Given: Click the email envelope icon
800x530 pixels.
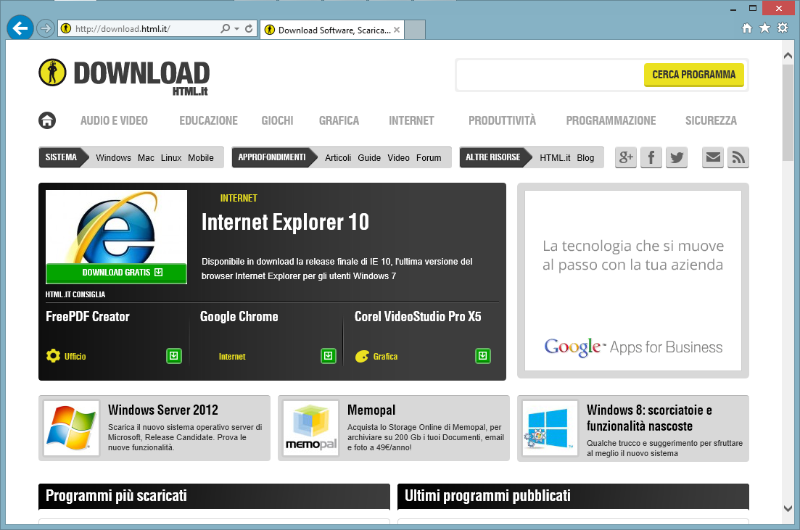Looking at the screenshot, I should coord(712,157).
